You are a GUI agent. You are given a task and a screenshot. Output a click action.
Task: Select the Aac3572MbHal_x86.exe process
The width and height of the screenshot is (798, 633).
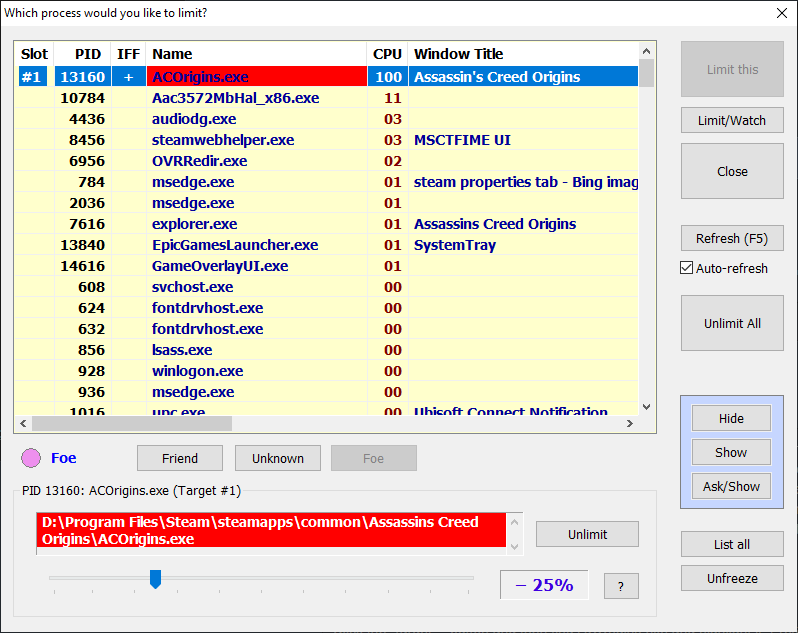326,98
